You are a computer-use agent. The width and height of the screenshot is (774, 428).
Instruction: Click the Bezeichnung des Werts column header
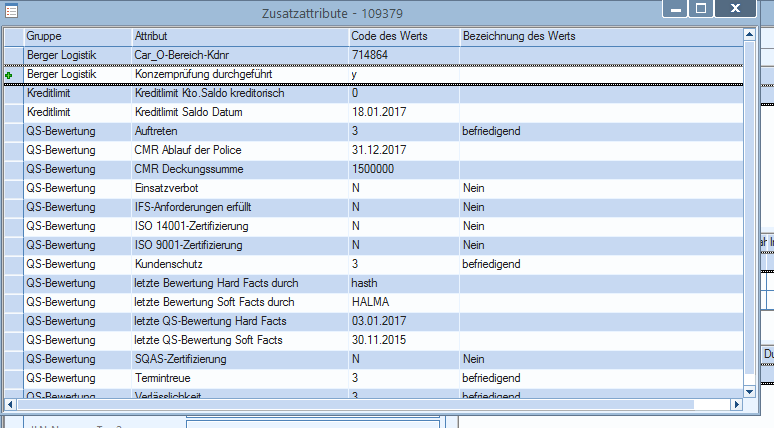point(601,36)
